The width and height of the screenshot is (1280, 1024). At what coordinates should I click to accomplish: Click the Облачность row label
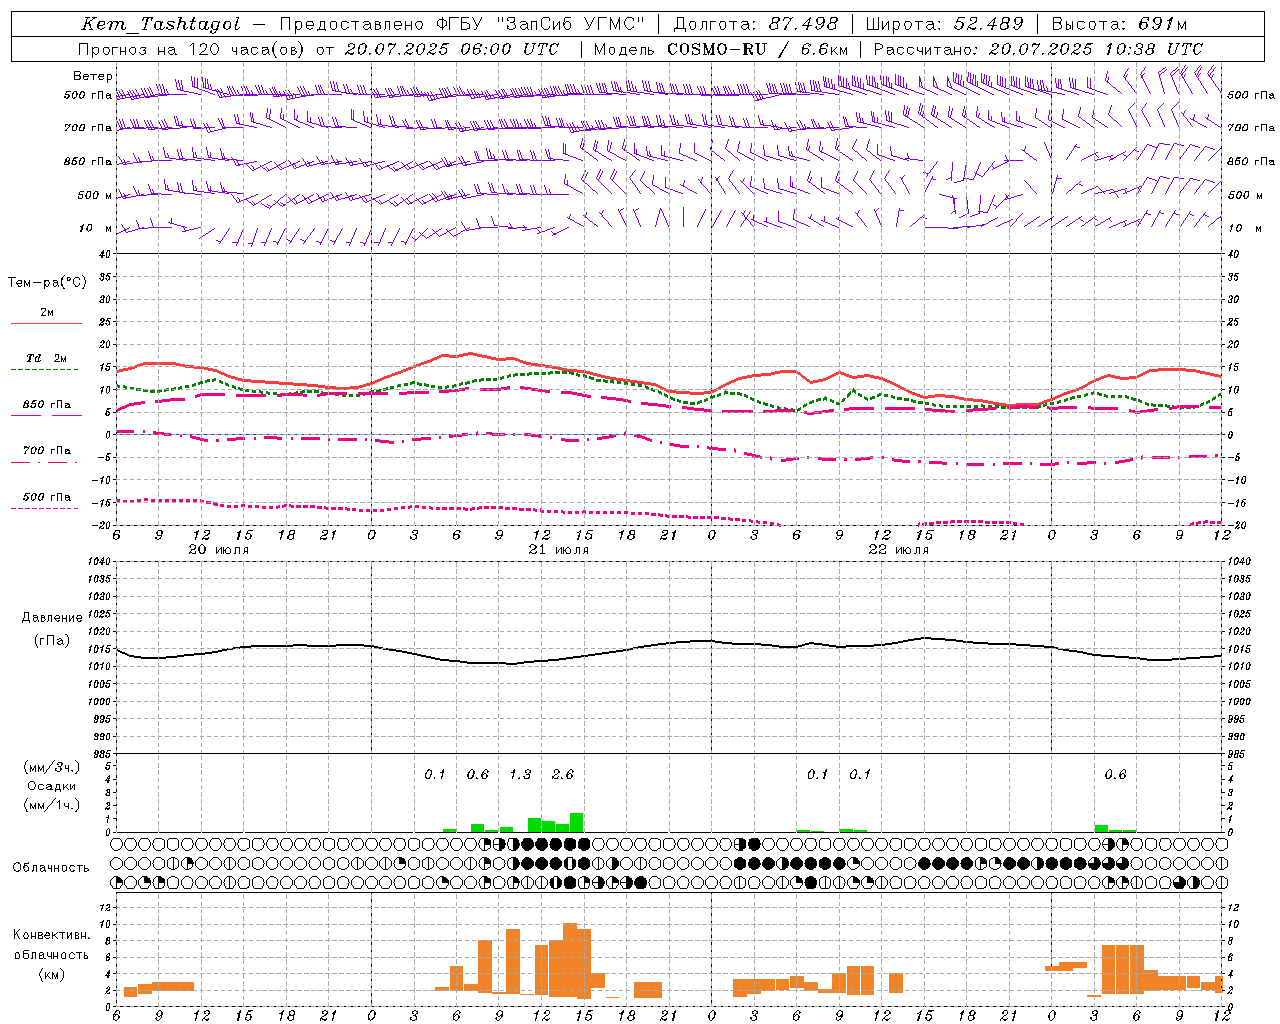[51, 868]
